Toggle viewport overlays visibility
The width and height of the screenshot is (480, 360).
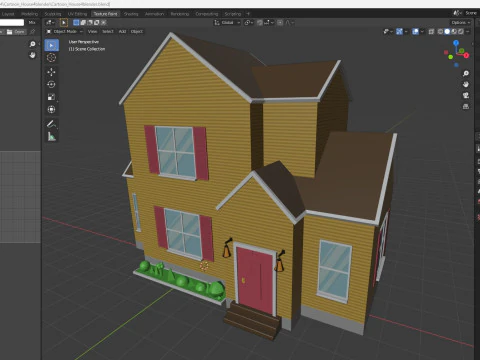click(415, 31)
